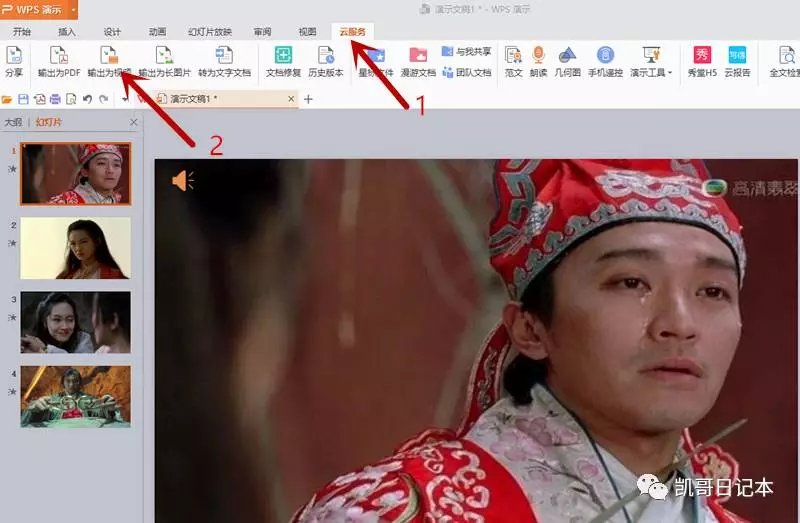This screenshot has width=800, height=523.
Task: Click quick-access export PDF icon
Action: point(39,99)
